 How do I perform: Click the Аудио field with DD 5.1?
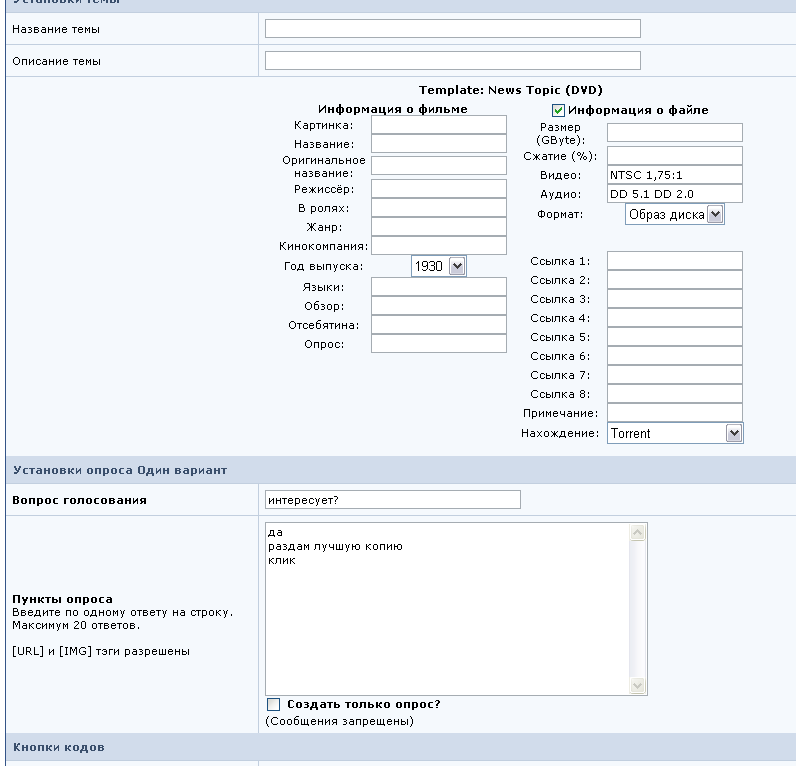click(675, 193)
